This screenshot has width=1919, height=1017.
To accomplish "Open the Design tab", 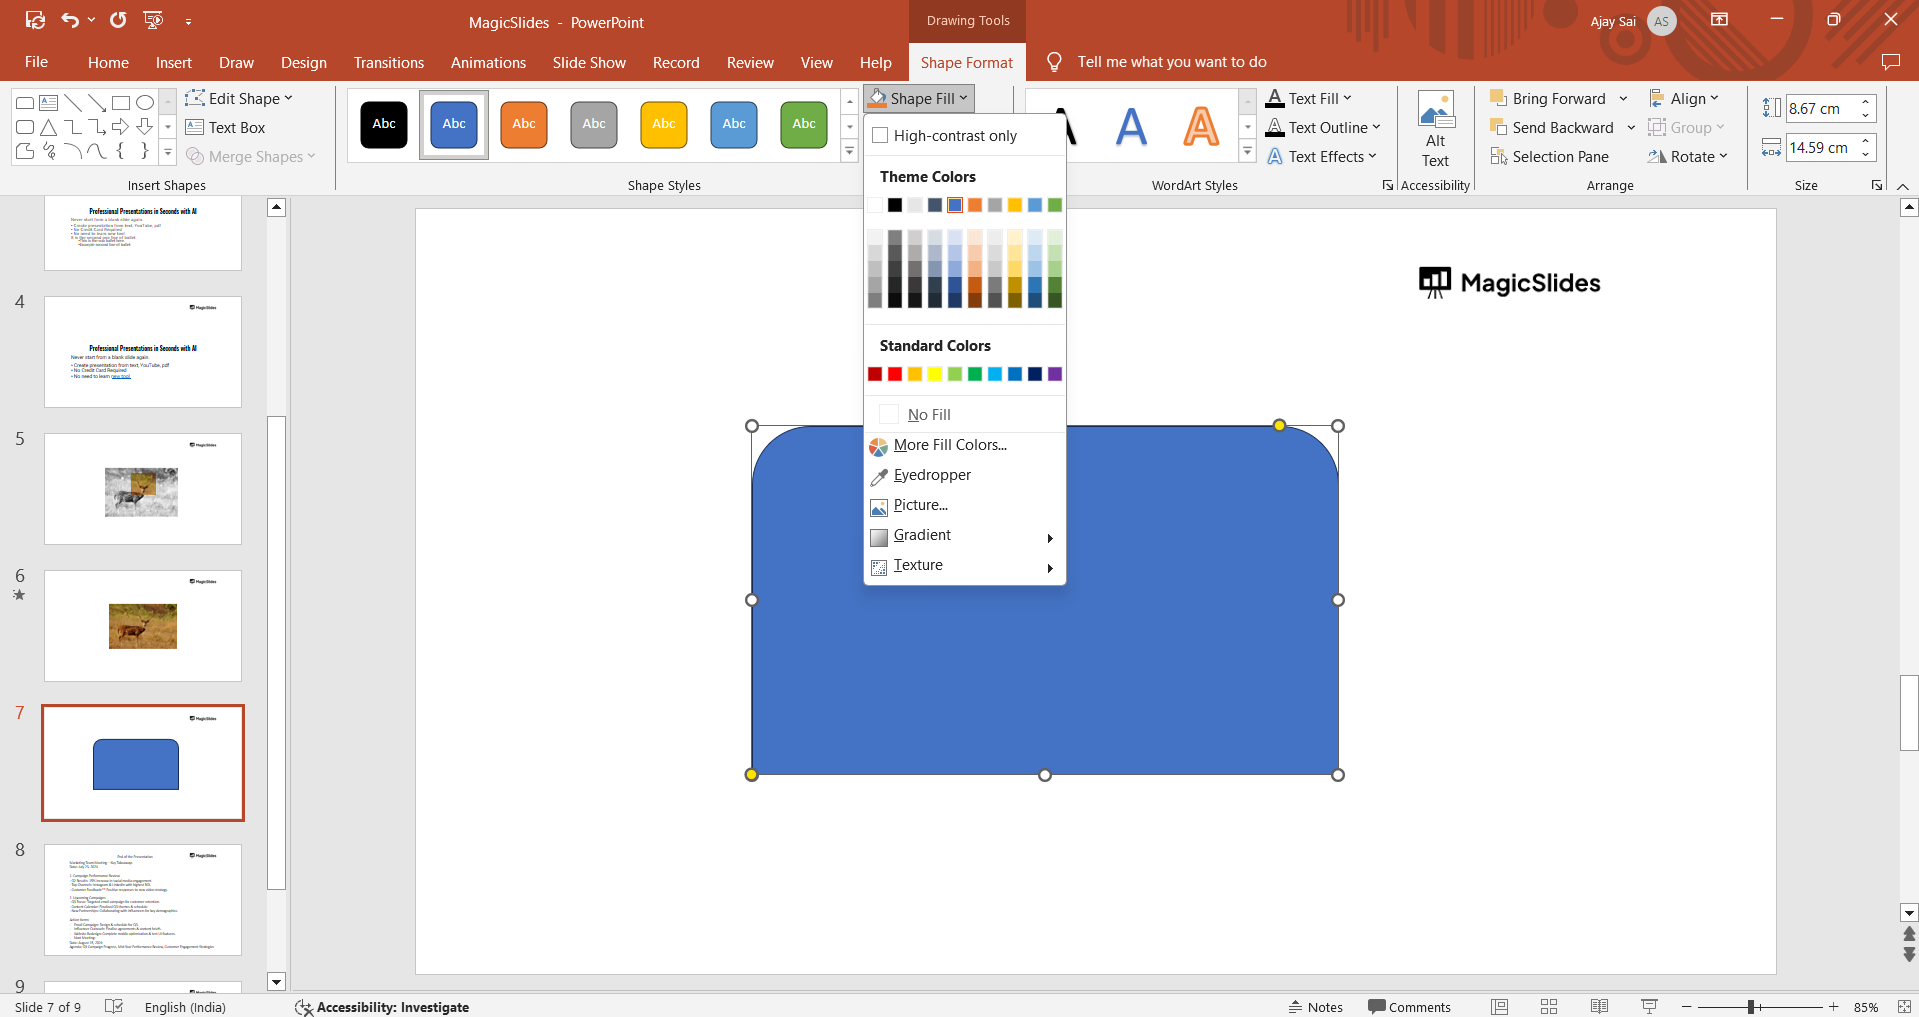I will (303, 63).
